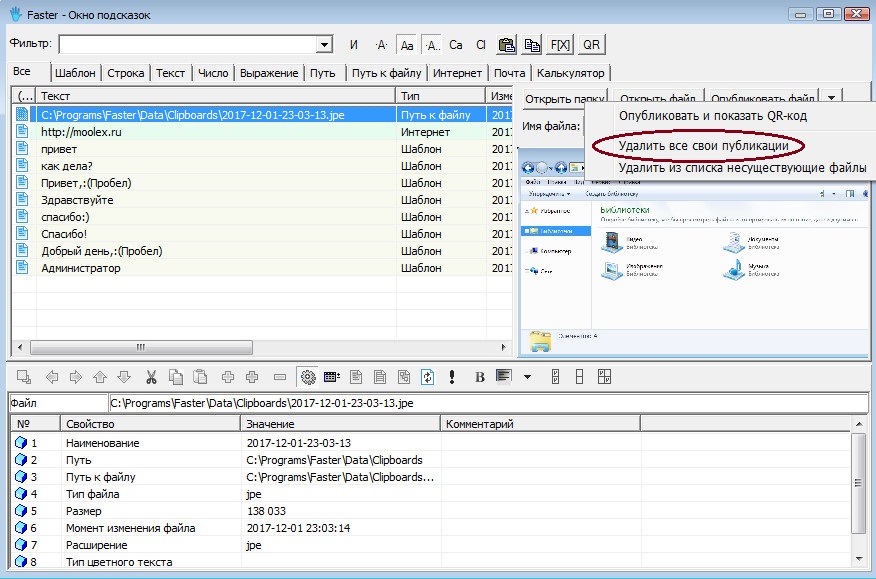Click the two-pane layout icon with check marks
Viewport: 876px width, 579px height.
coord(555,377)
